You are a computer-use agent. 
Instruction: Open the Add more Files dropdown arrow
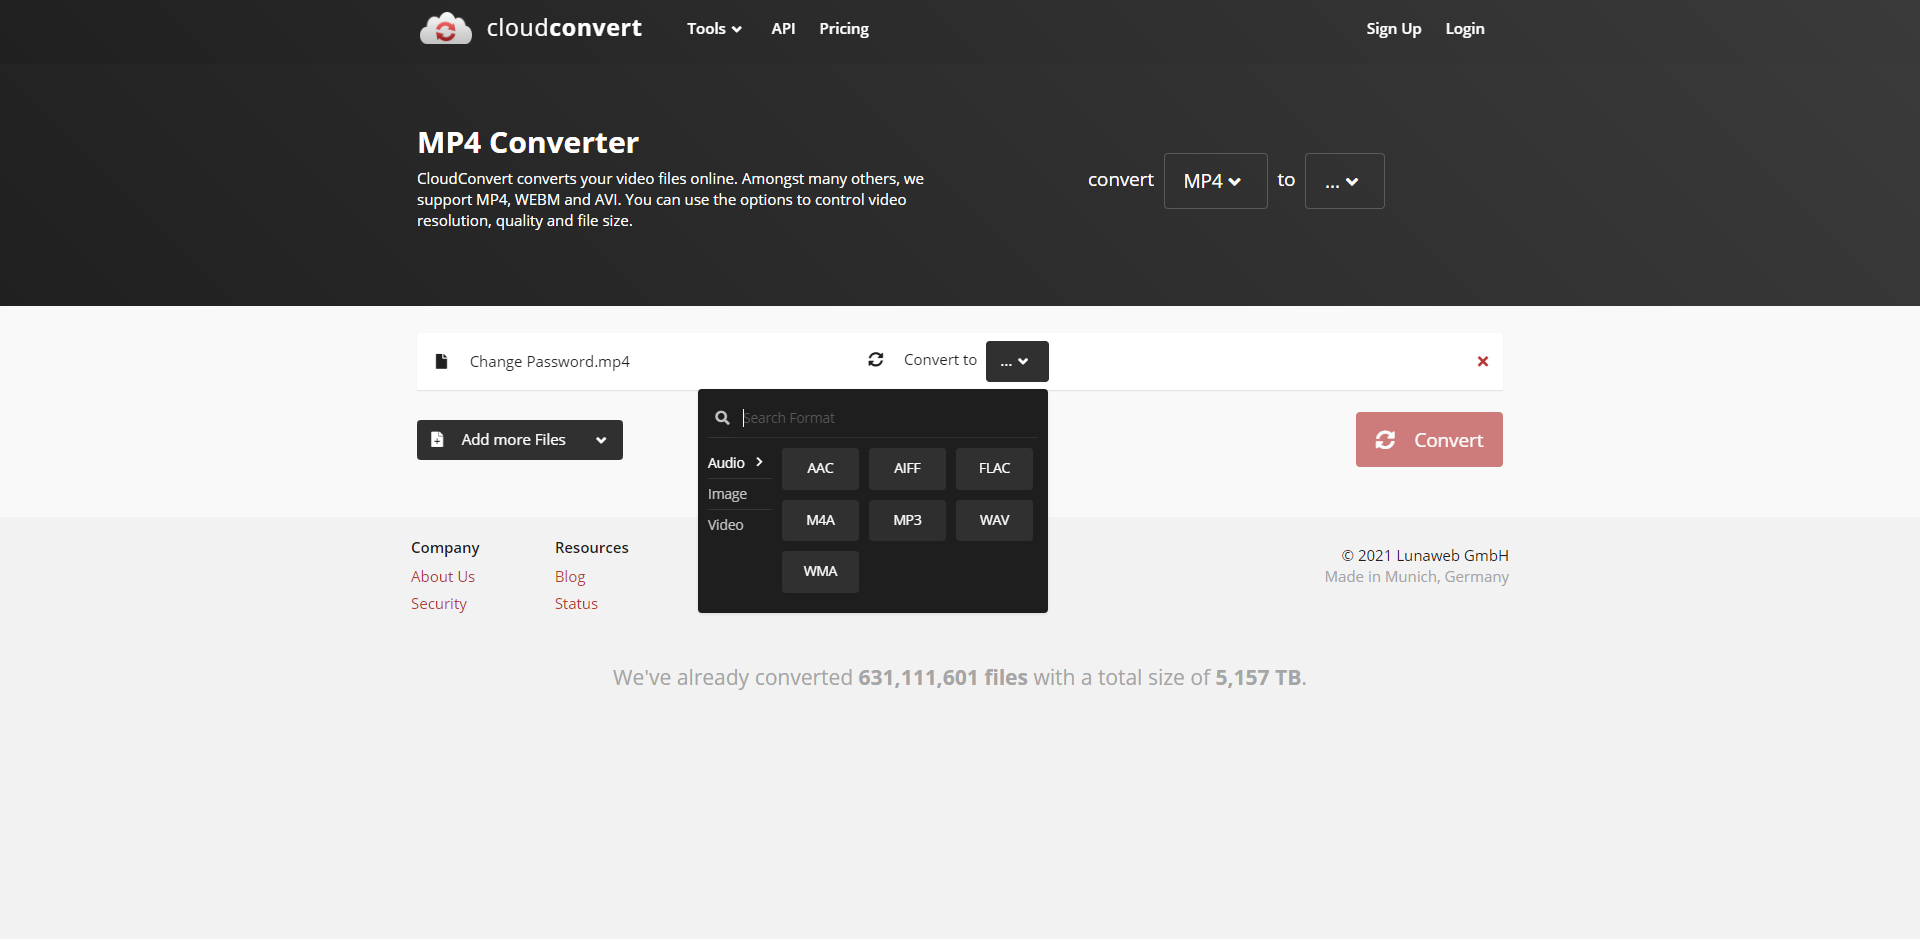click(x=601, y=439)
